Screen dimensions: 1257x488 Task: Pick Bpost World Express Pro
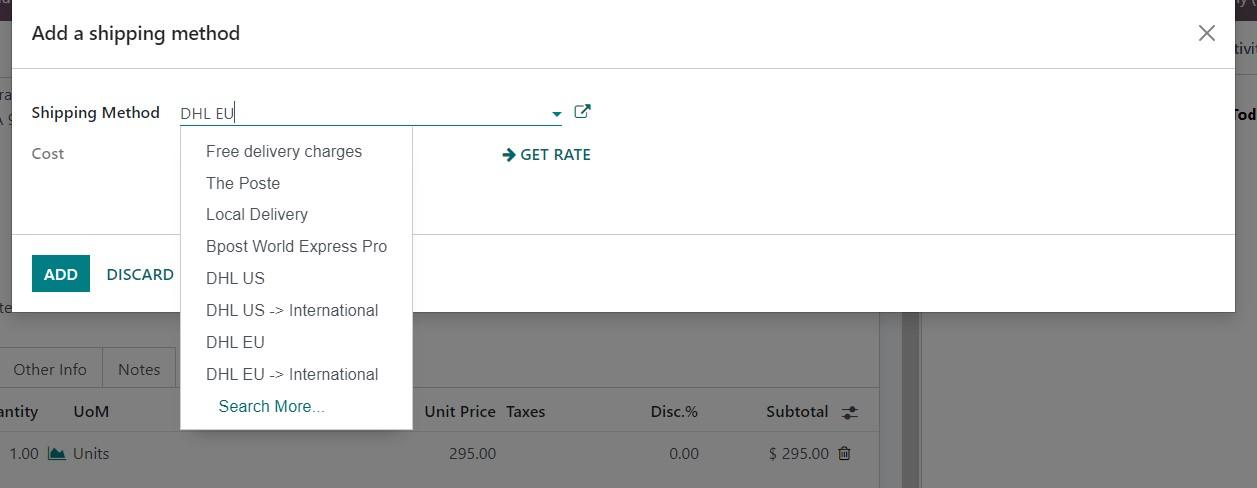coord(296,246)
